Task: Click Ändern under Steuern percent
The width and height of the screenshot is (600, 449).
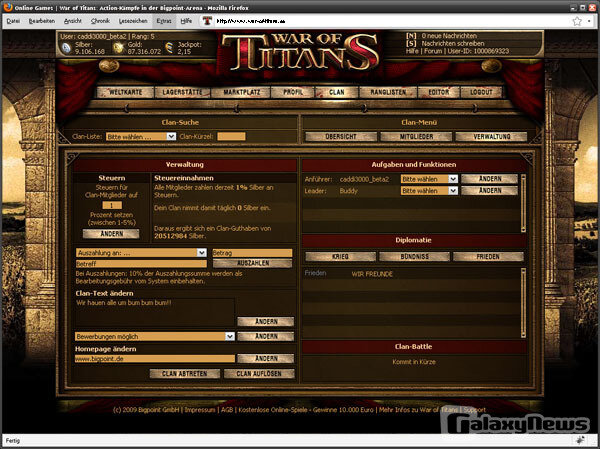Action: (x=111, y=233)
